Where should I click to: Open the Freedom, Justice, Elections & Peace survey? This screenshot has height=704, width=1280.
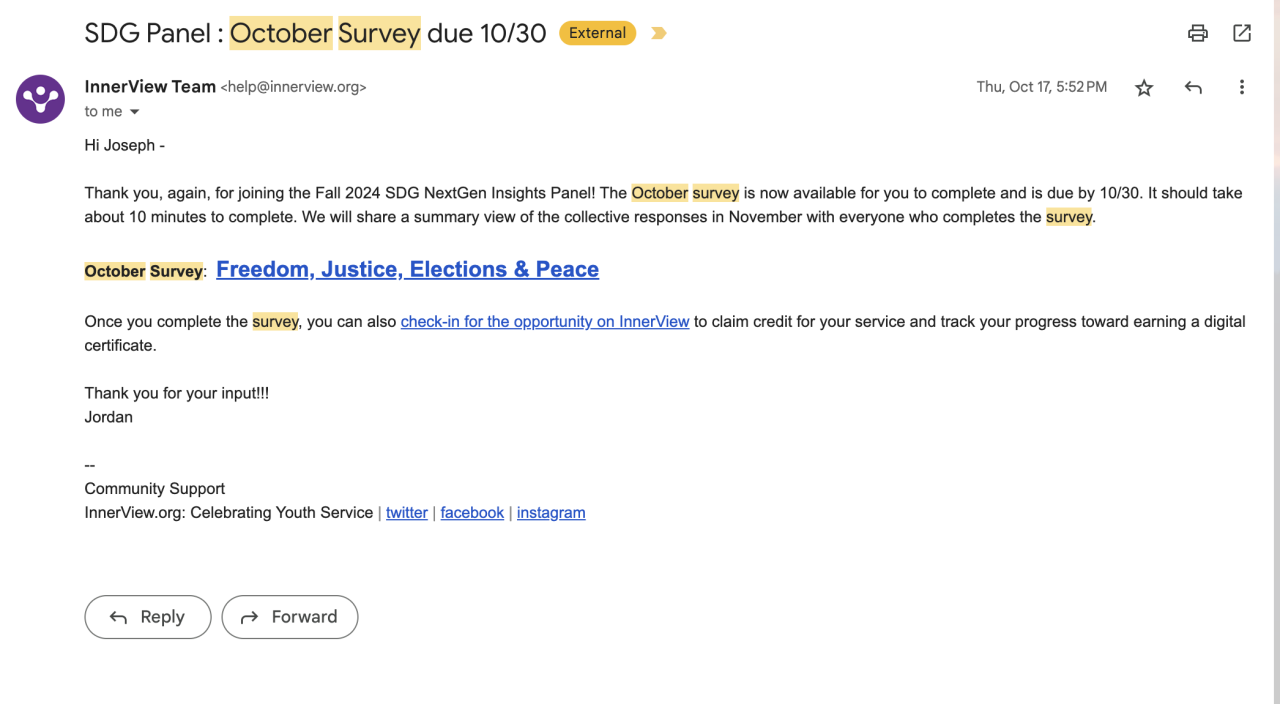tap(407, 269)
